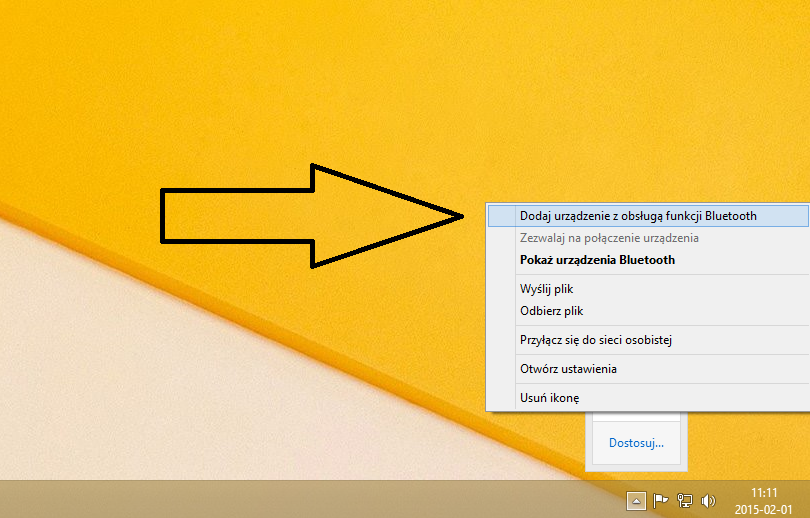Click 'Przyłącz się do sieci osobistej'

595,340
